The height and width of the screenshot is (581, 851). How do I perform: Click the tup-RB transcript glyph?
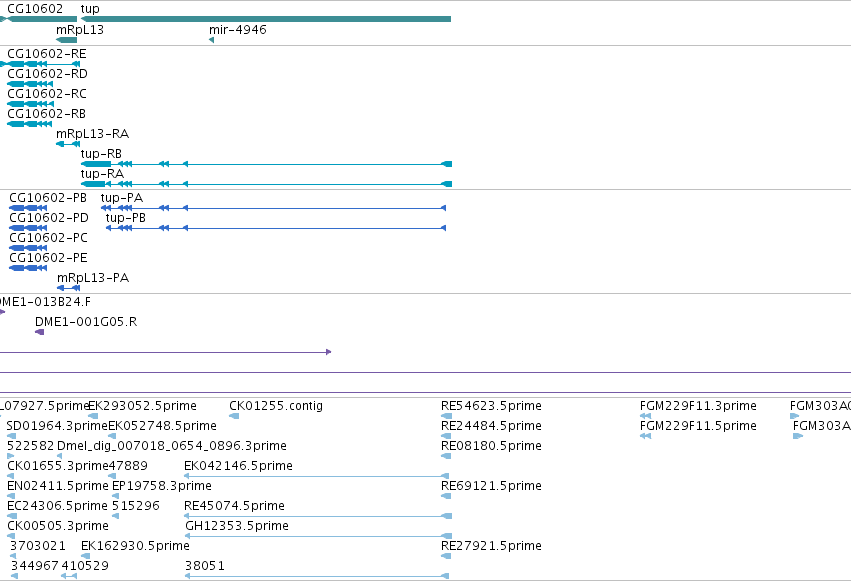pos(266,164)
